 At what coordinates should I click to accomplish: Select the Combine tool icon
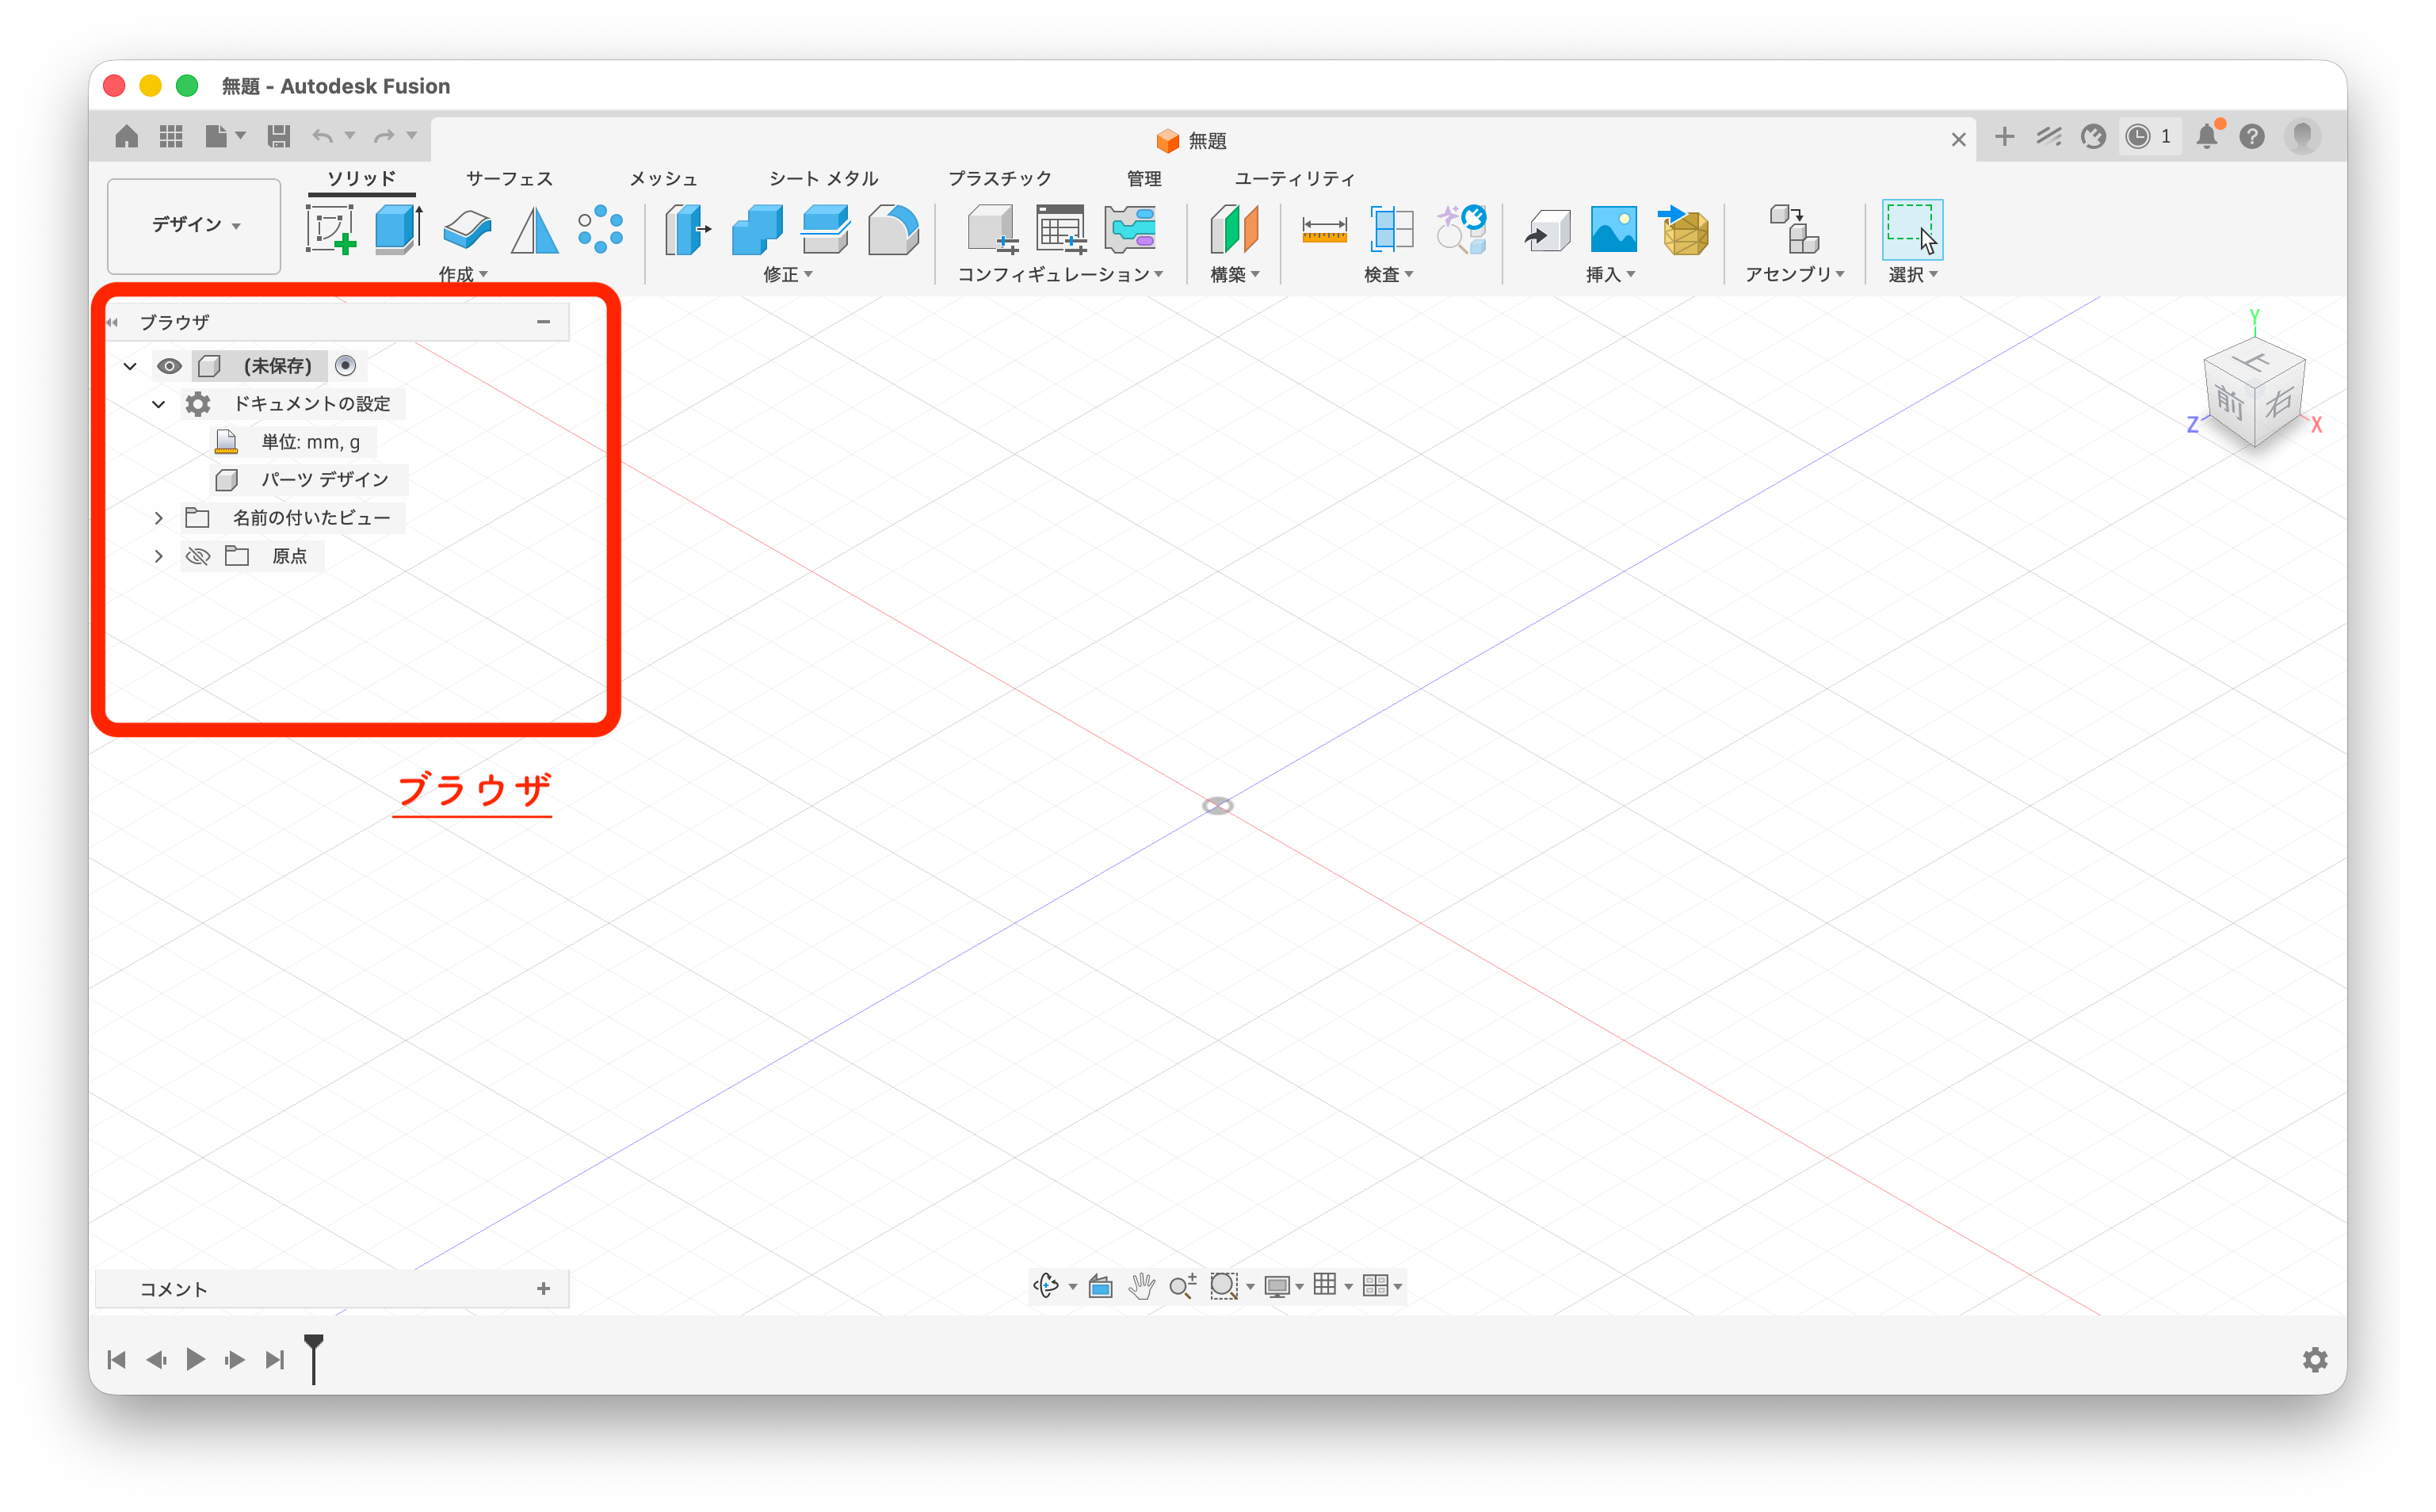[757, 230]
